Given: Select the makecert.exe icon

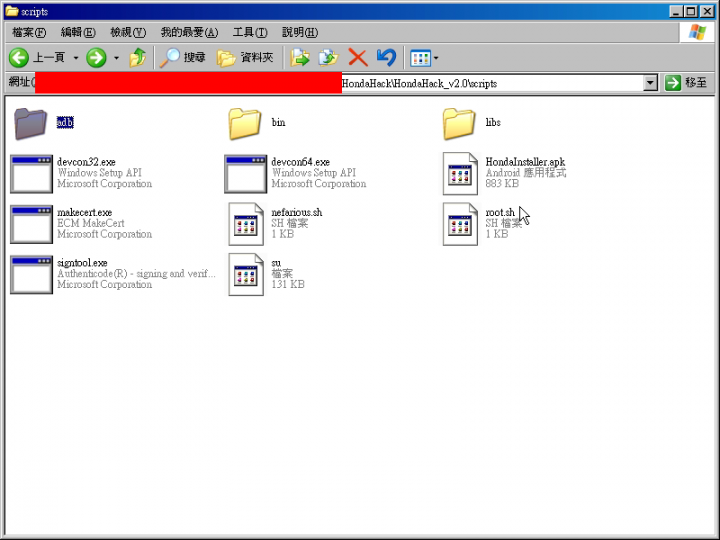Looking at the screenshot, I should 31,225.
